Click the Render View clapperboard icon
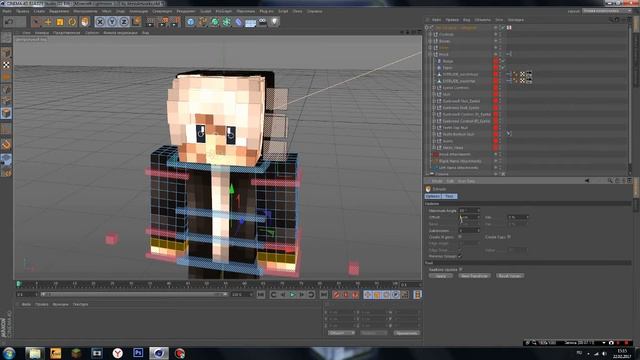 (x=151, y=22)
